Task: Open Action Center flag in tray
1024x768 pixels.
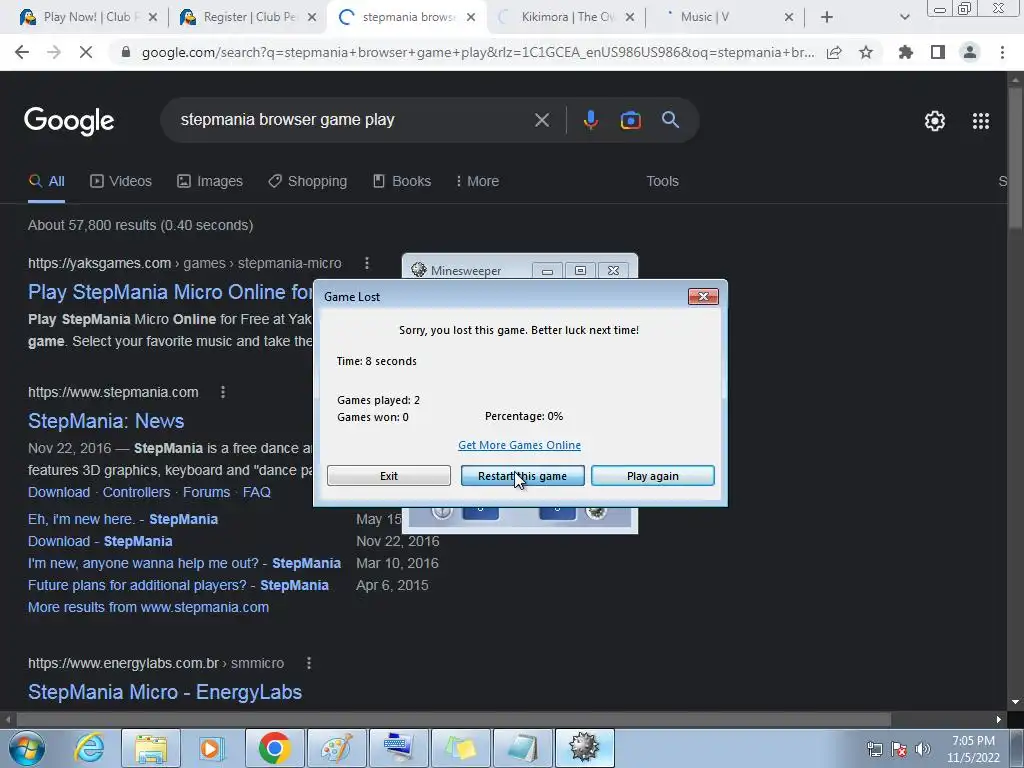Action: [x=899, y=749]
